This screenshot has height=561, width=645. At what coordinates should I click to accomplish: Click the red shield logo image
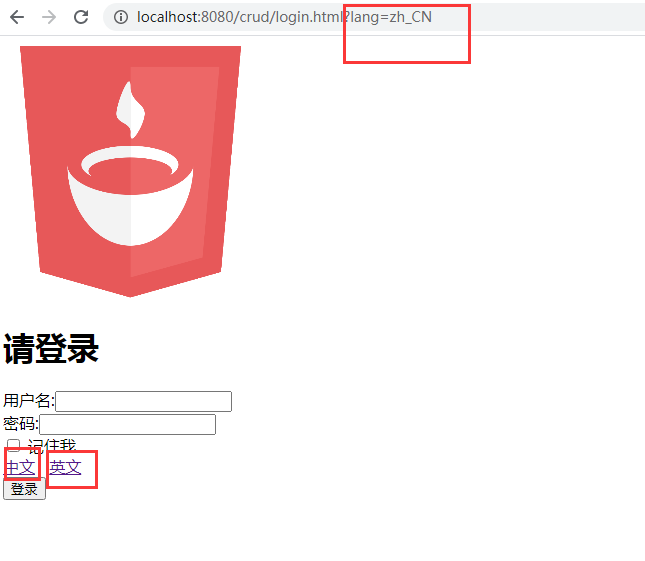[x=130, y=171]
